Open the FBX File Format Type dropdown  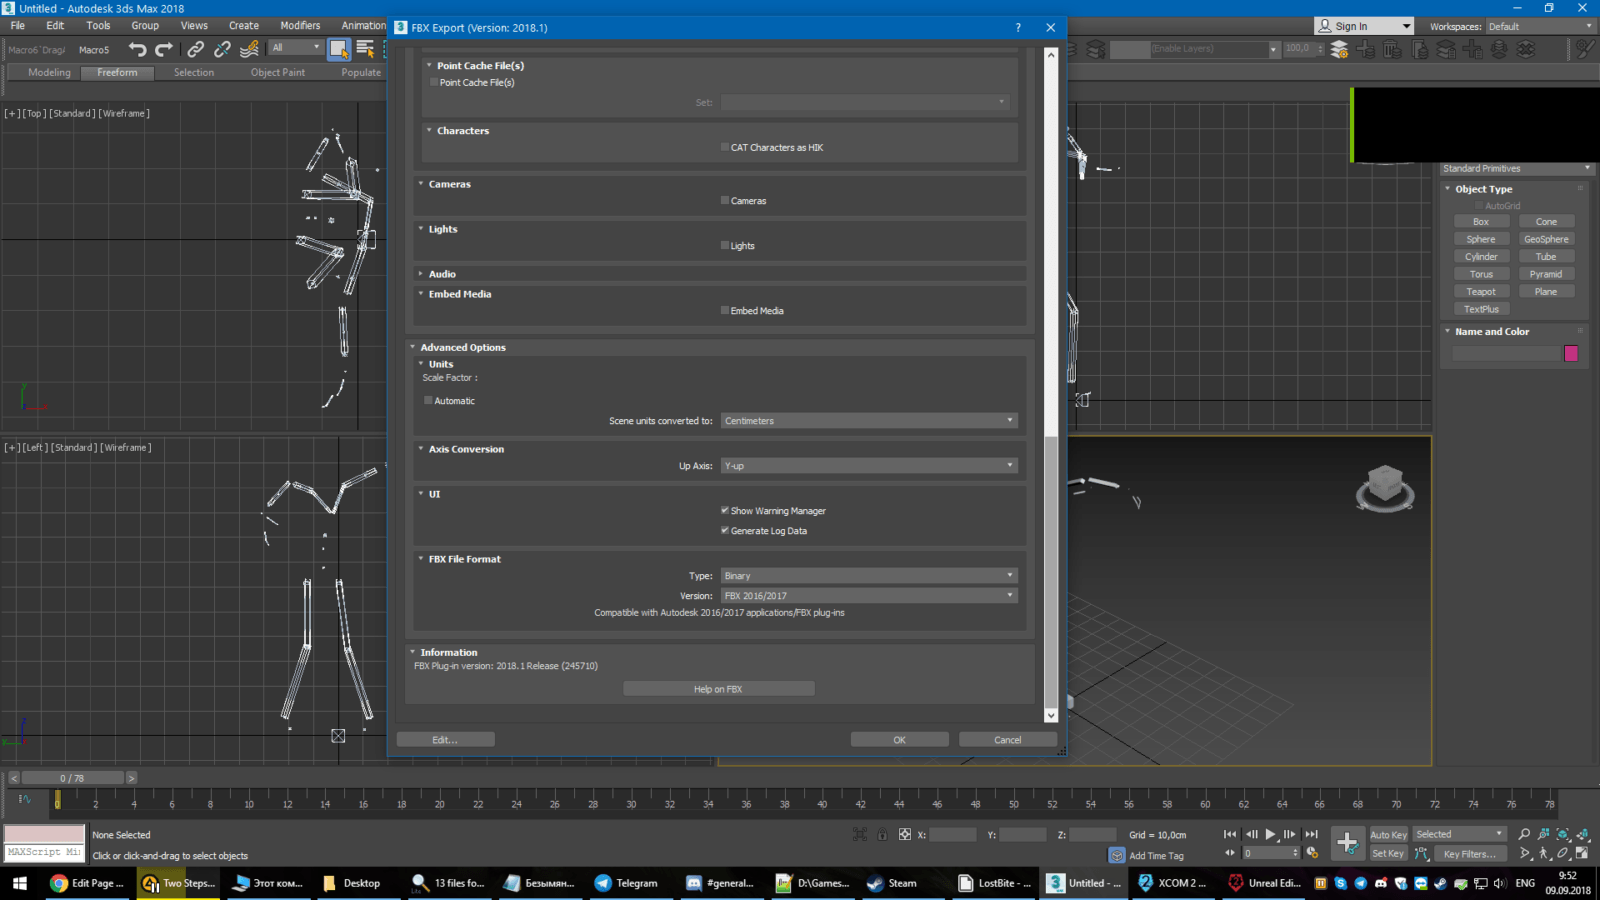[869, 575]
